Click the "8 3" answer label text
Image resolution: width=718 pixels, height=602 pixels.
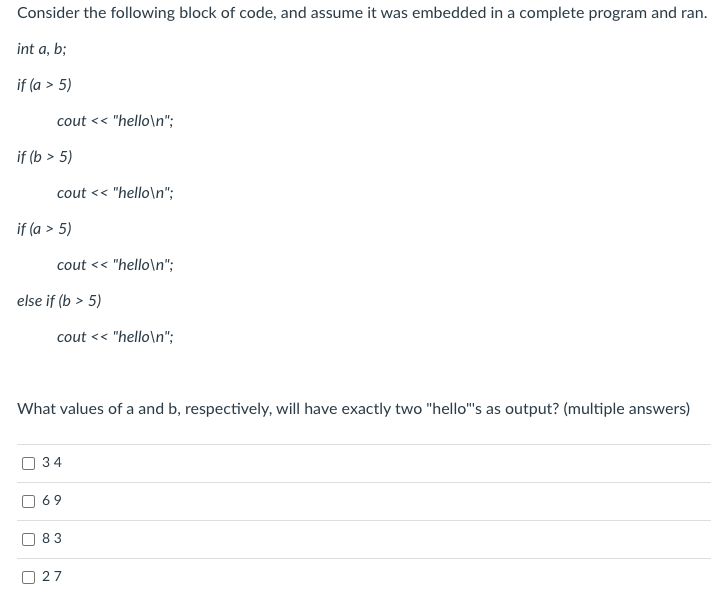(52, 539)
